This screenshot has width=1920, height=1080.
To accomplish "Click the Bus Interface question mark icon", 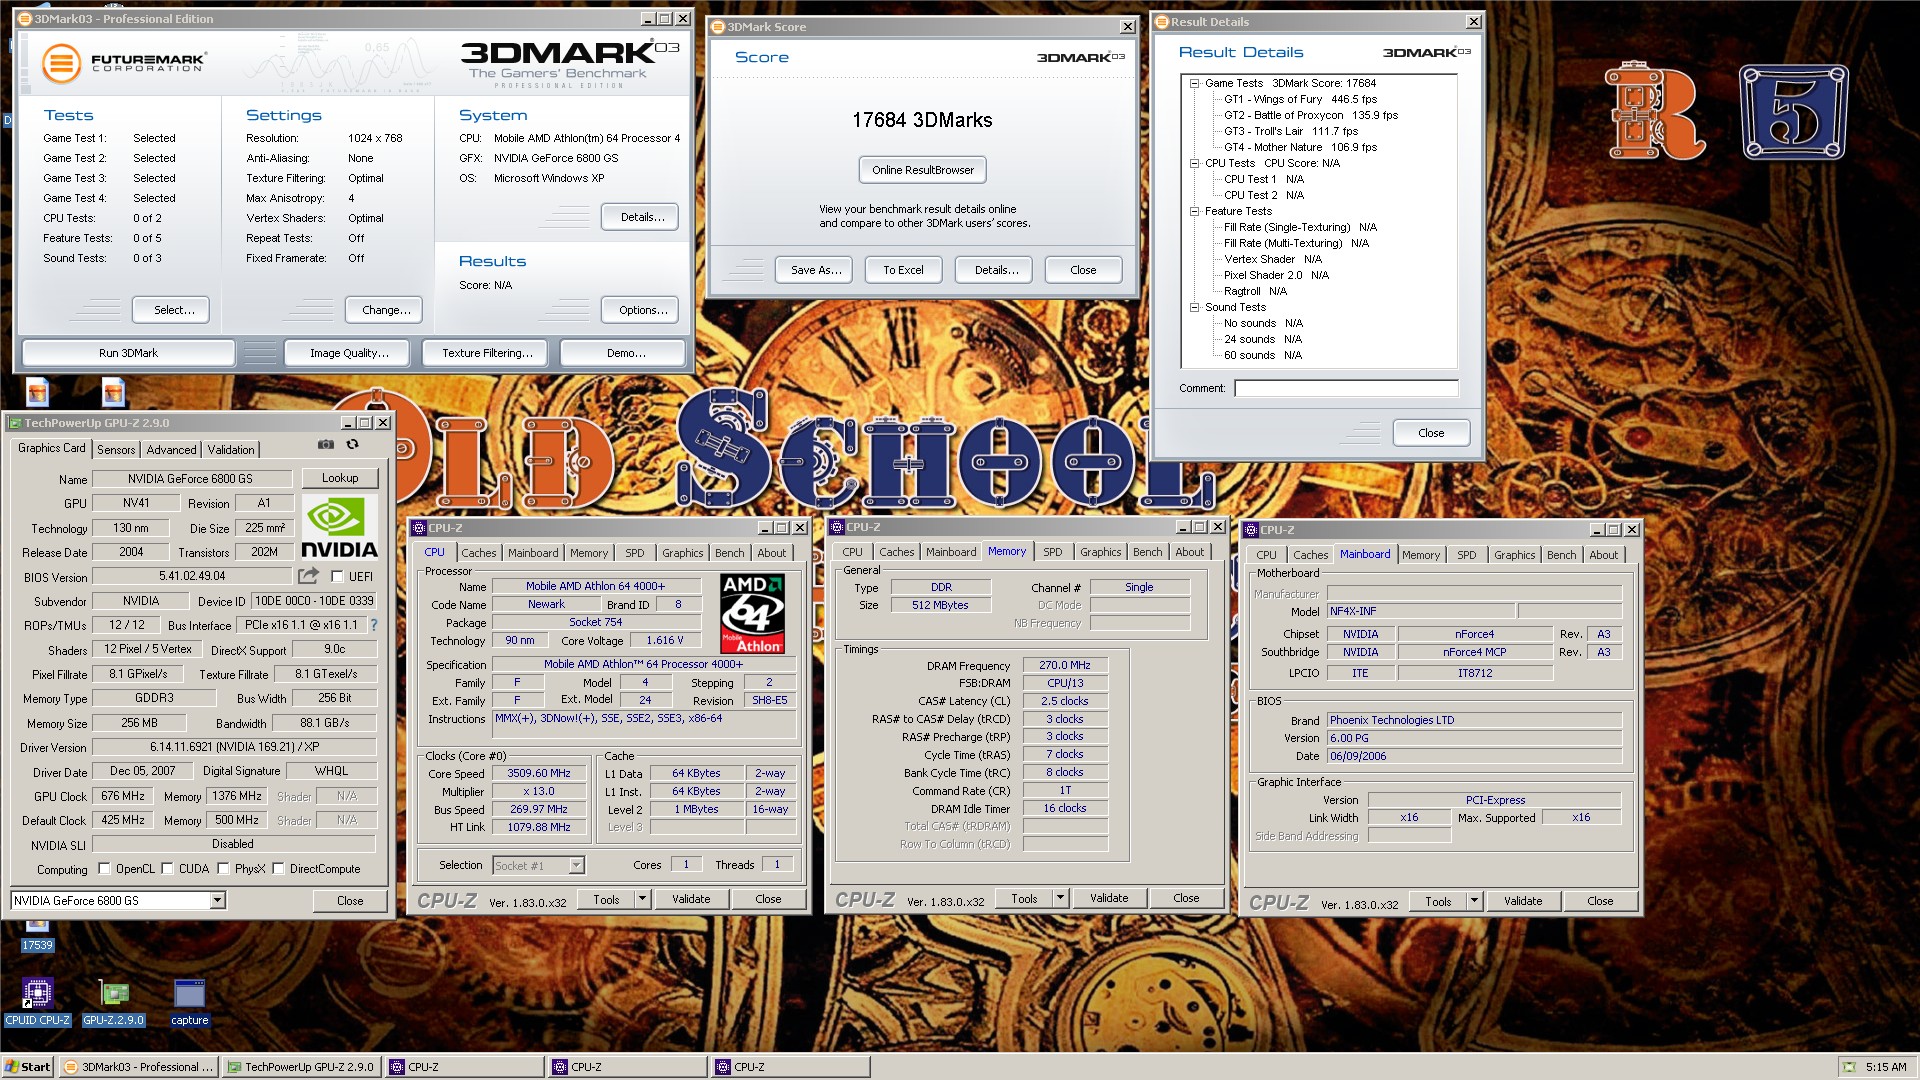I will (374, 625).
